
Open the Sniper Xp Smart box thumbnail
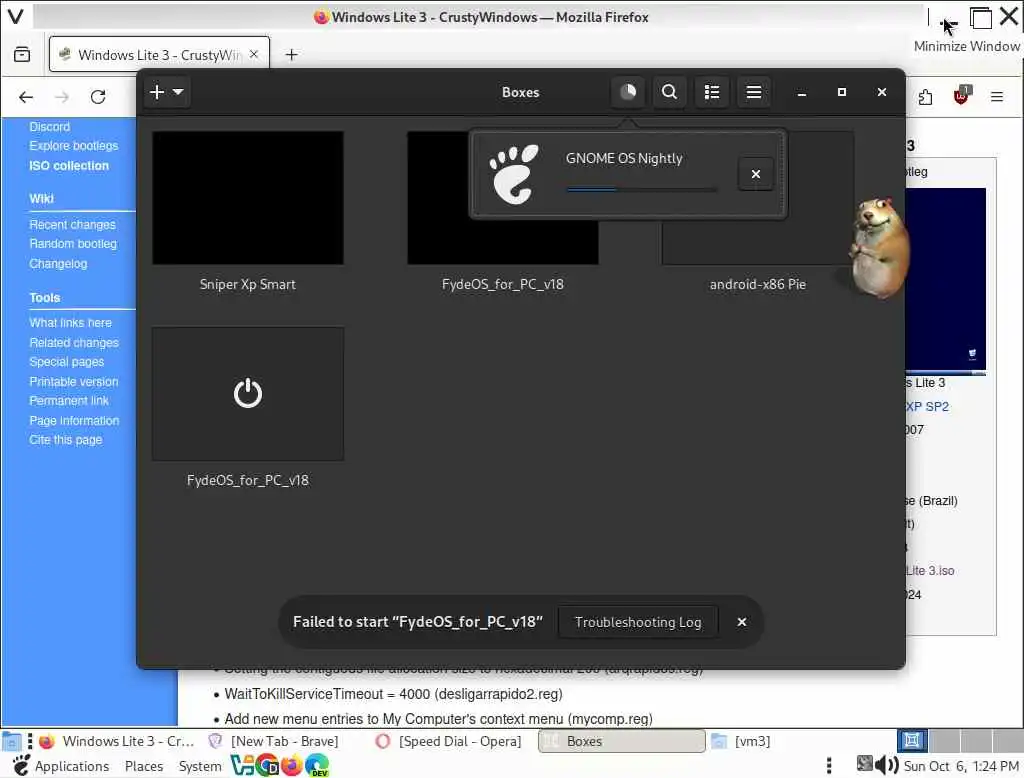pos(248,198)
